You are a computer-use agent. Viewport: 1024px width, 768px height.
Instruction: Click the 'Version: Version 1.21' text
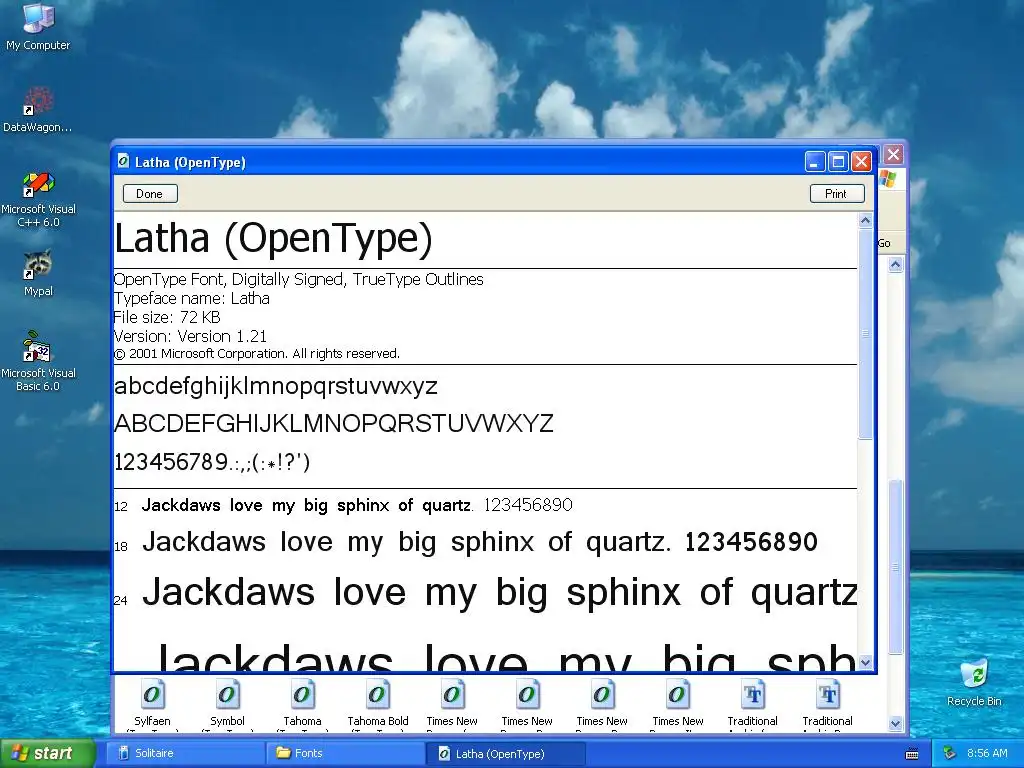tap(190, 336)
